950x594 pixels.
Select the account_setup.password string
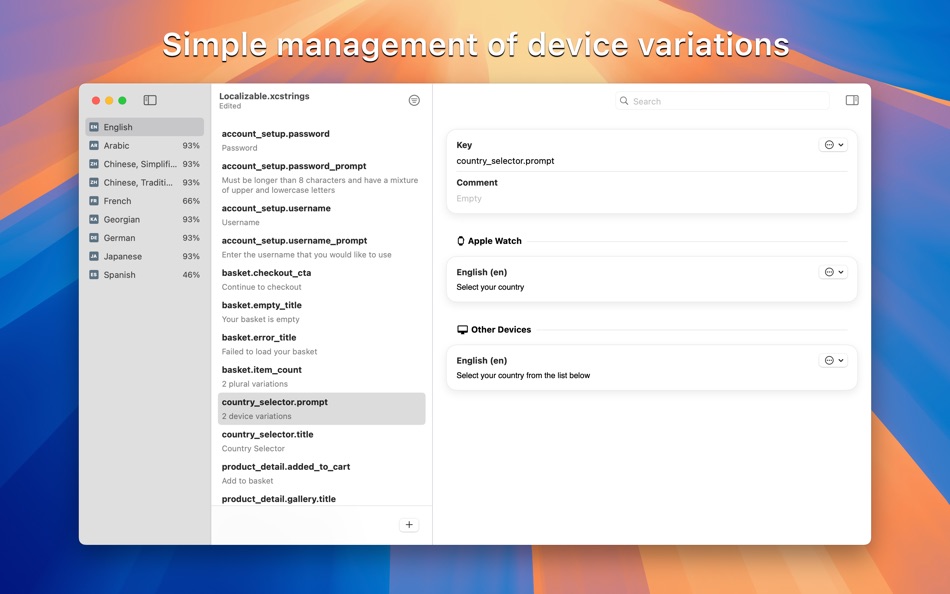[322, 141]
